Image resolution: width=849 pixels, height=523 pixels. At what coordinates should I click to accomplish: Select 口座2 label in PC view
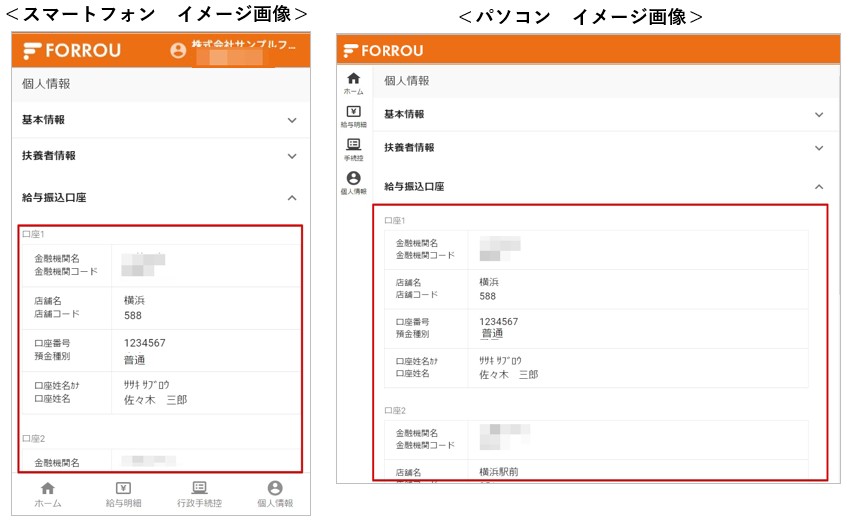click(x=395, y=410)
